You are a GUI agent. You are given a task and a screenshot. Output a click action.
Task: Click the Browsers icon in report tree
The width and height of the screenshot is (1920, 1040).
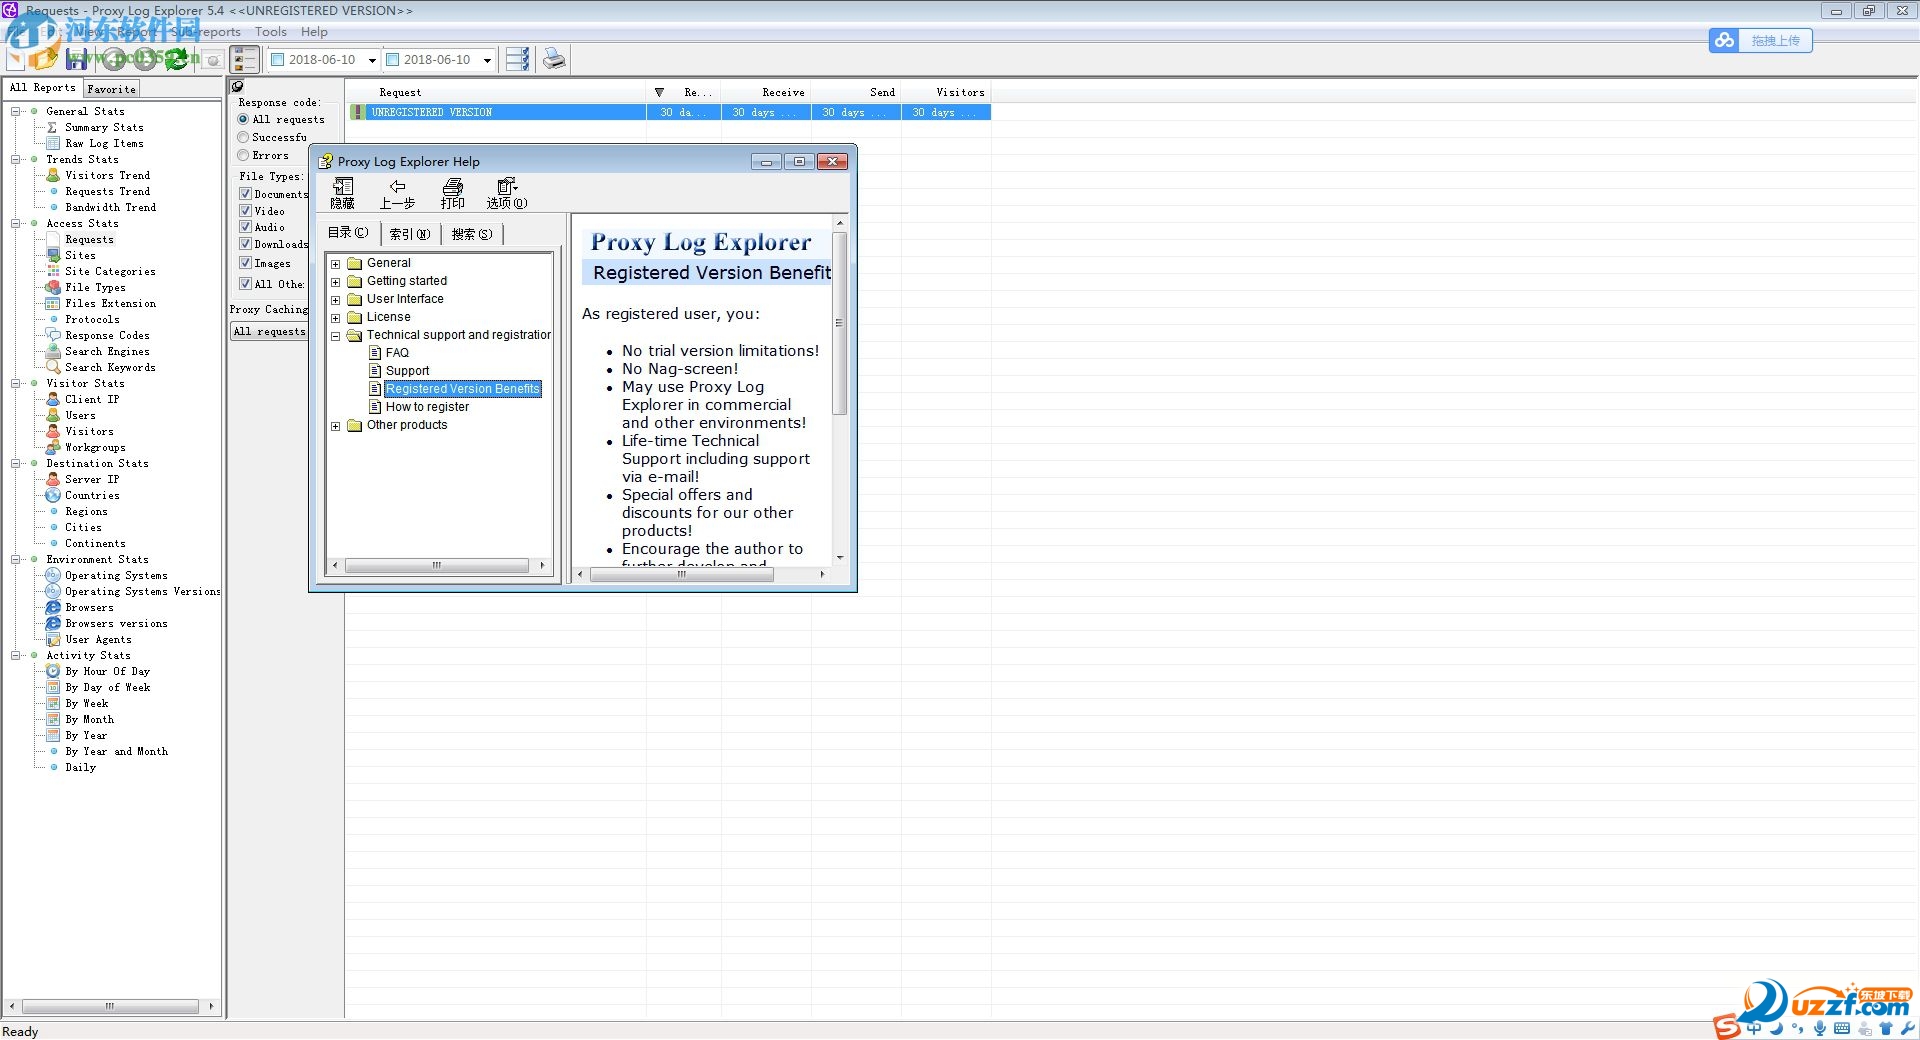click(x=54, y=607)
